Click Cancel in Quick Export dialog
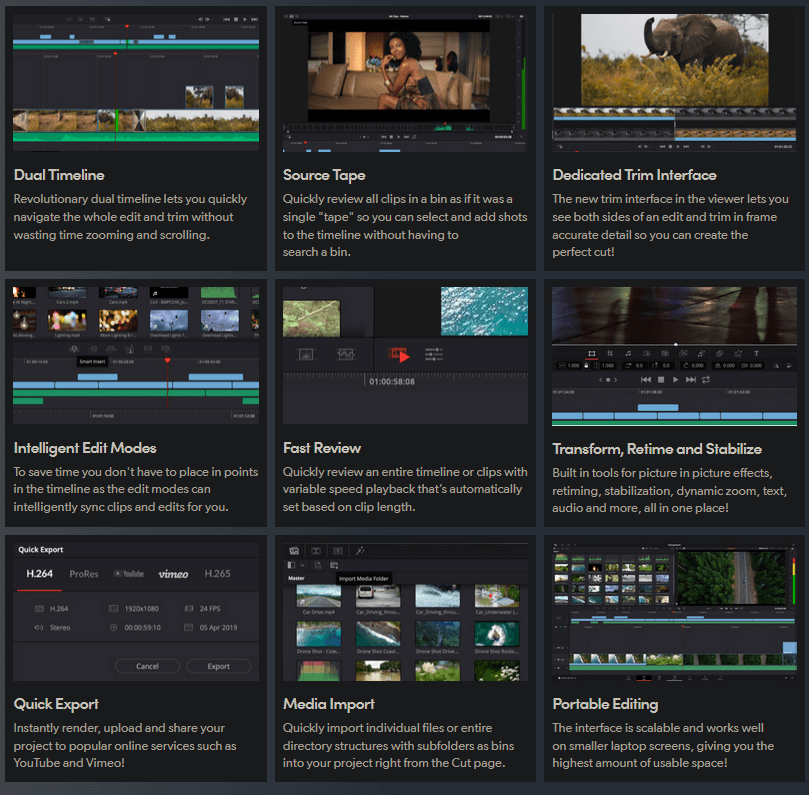The width and height of the screenshot is (809, 795). pos(147,666)
